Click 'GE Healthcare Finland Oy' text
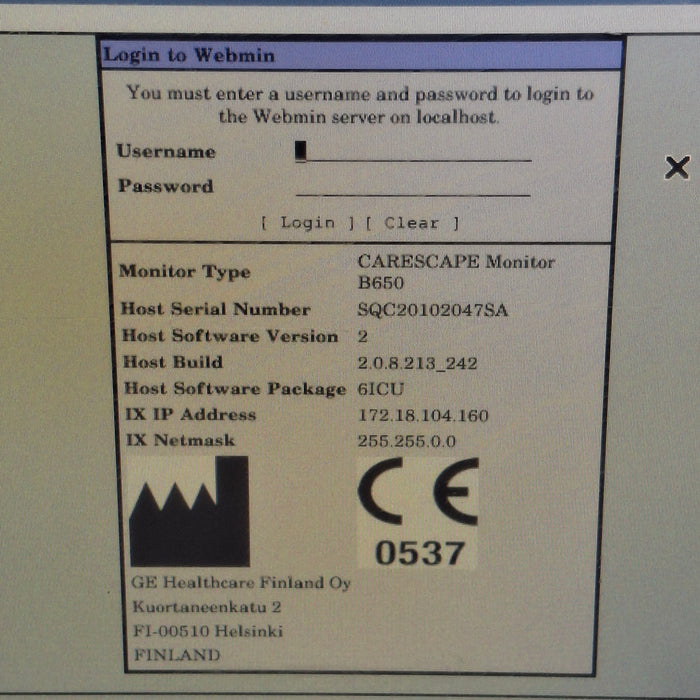 [241, 583]
